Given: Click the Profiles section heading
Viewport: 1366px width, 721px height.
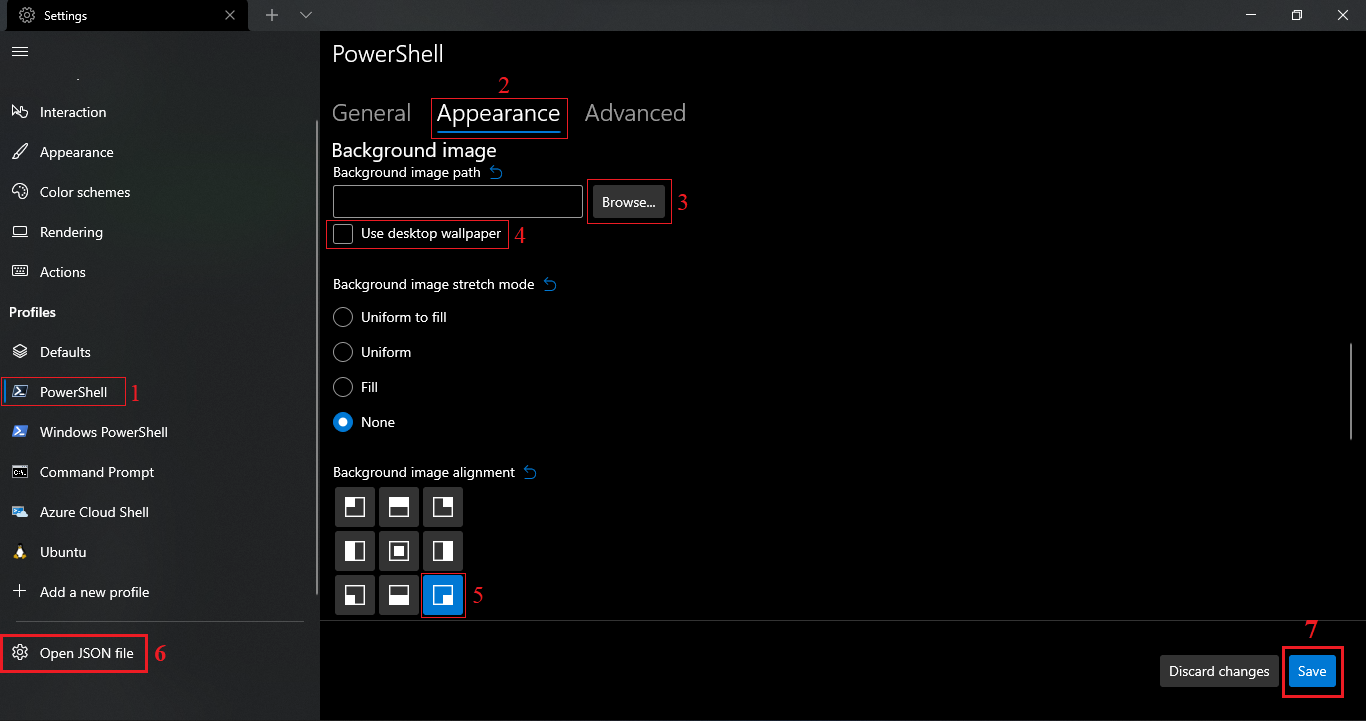Looking at the screenshot, I should (x=32, y=312).
